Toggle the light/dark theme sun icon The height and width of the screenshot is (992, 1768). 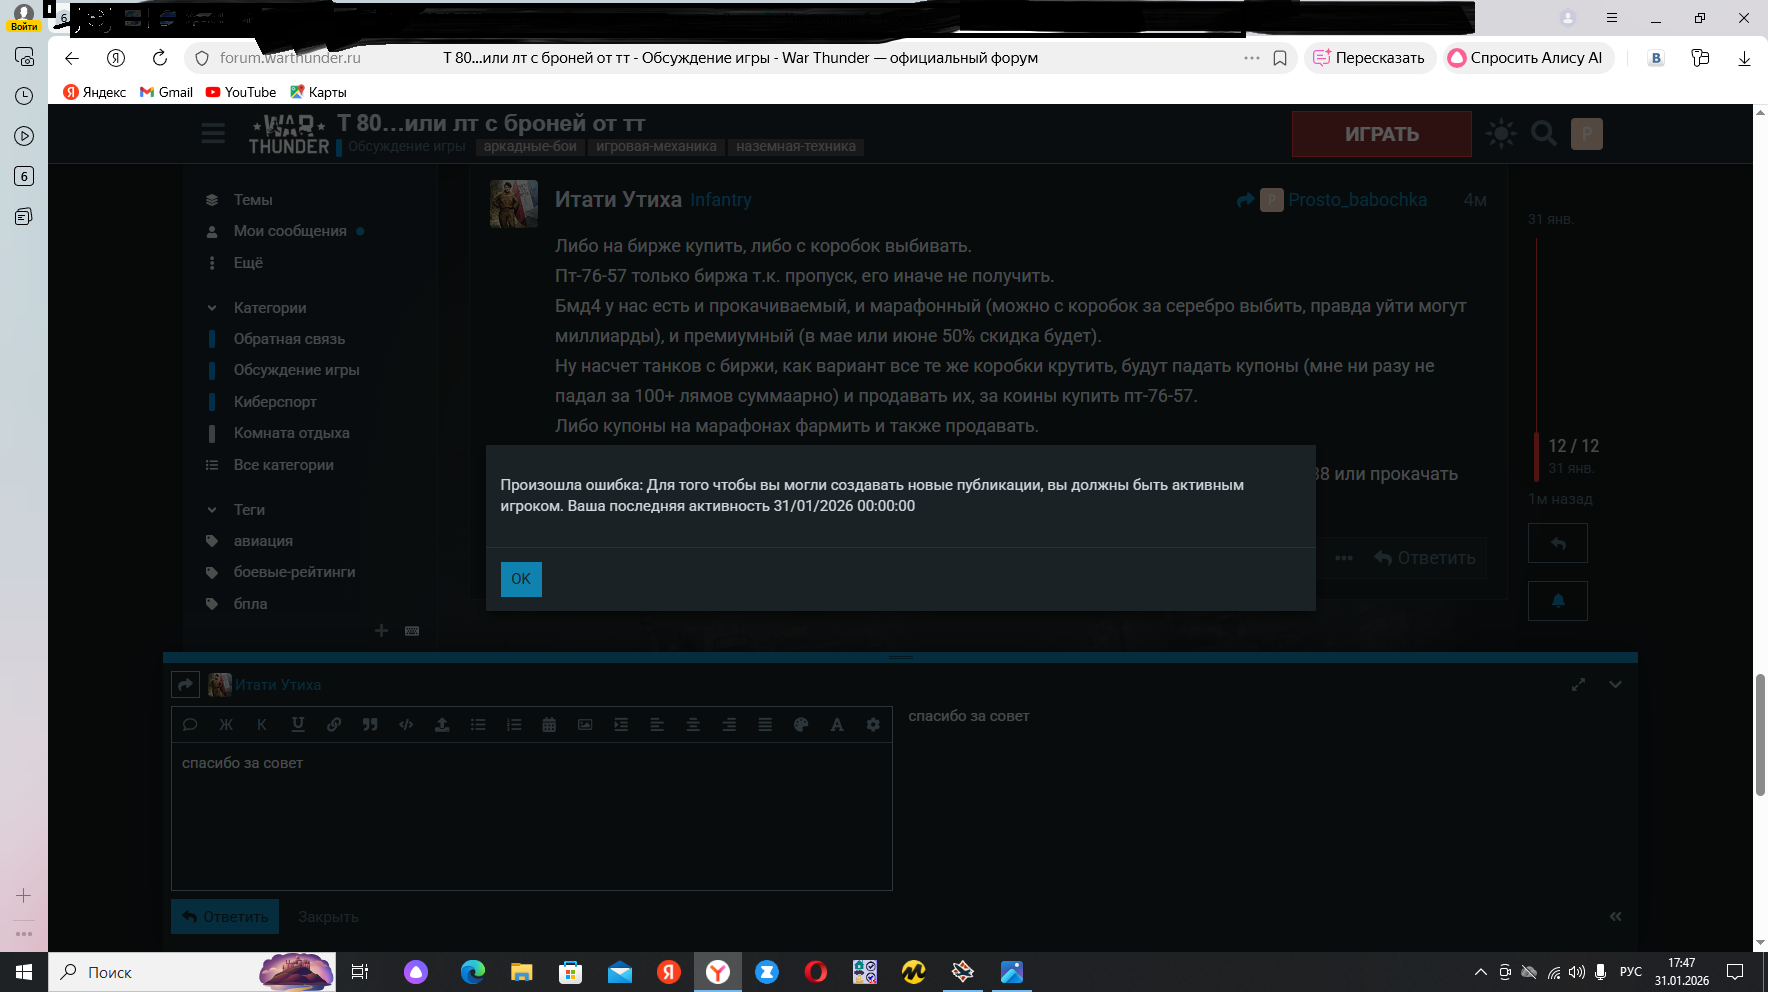[1501, 134]
